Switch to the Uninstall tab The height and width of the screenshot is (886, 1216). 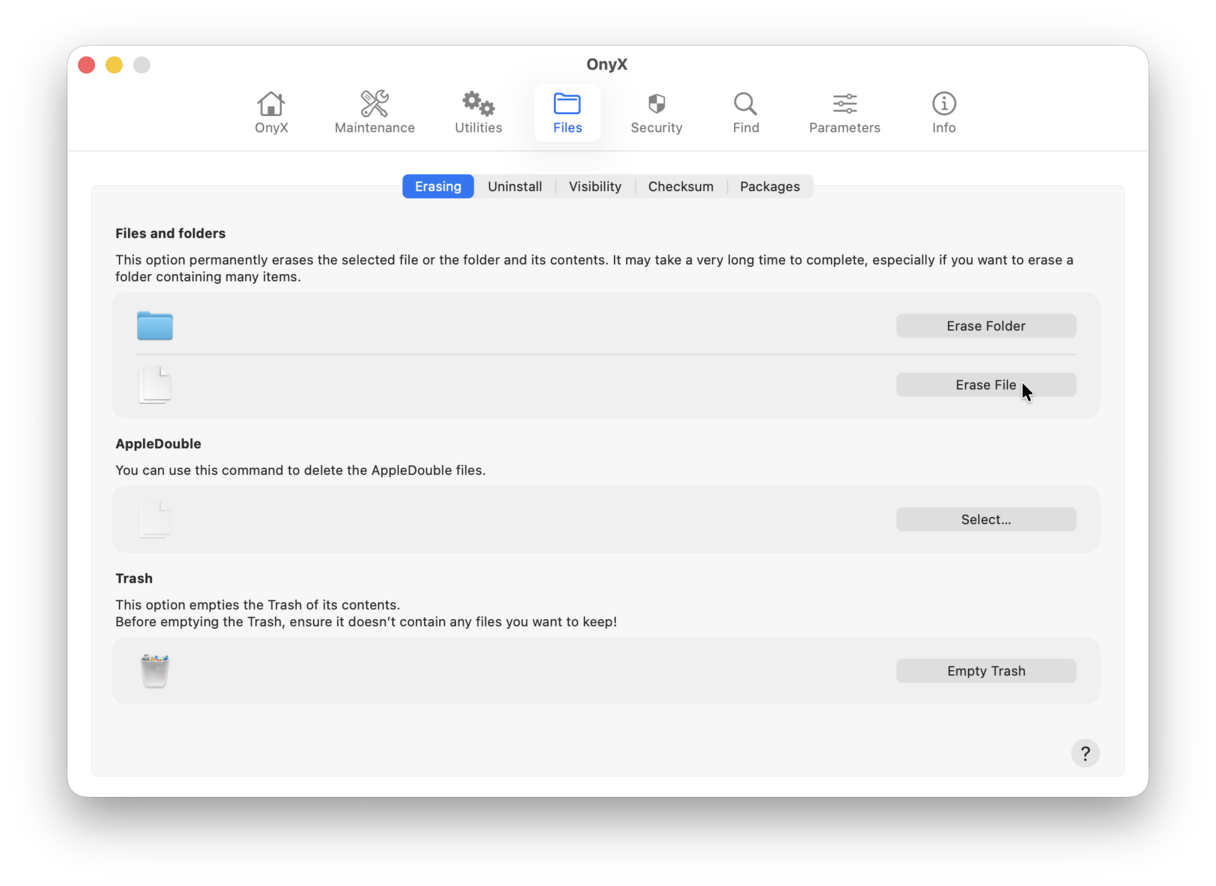click(x=515, y=187)
